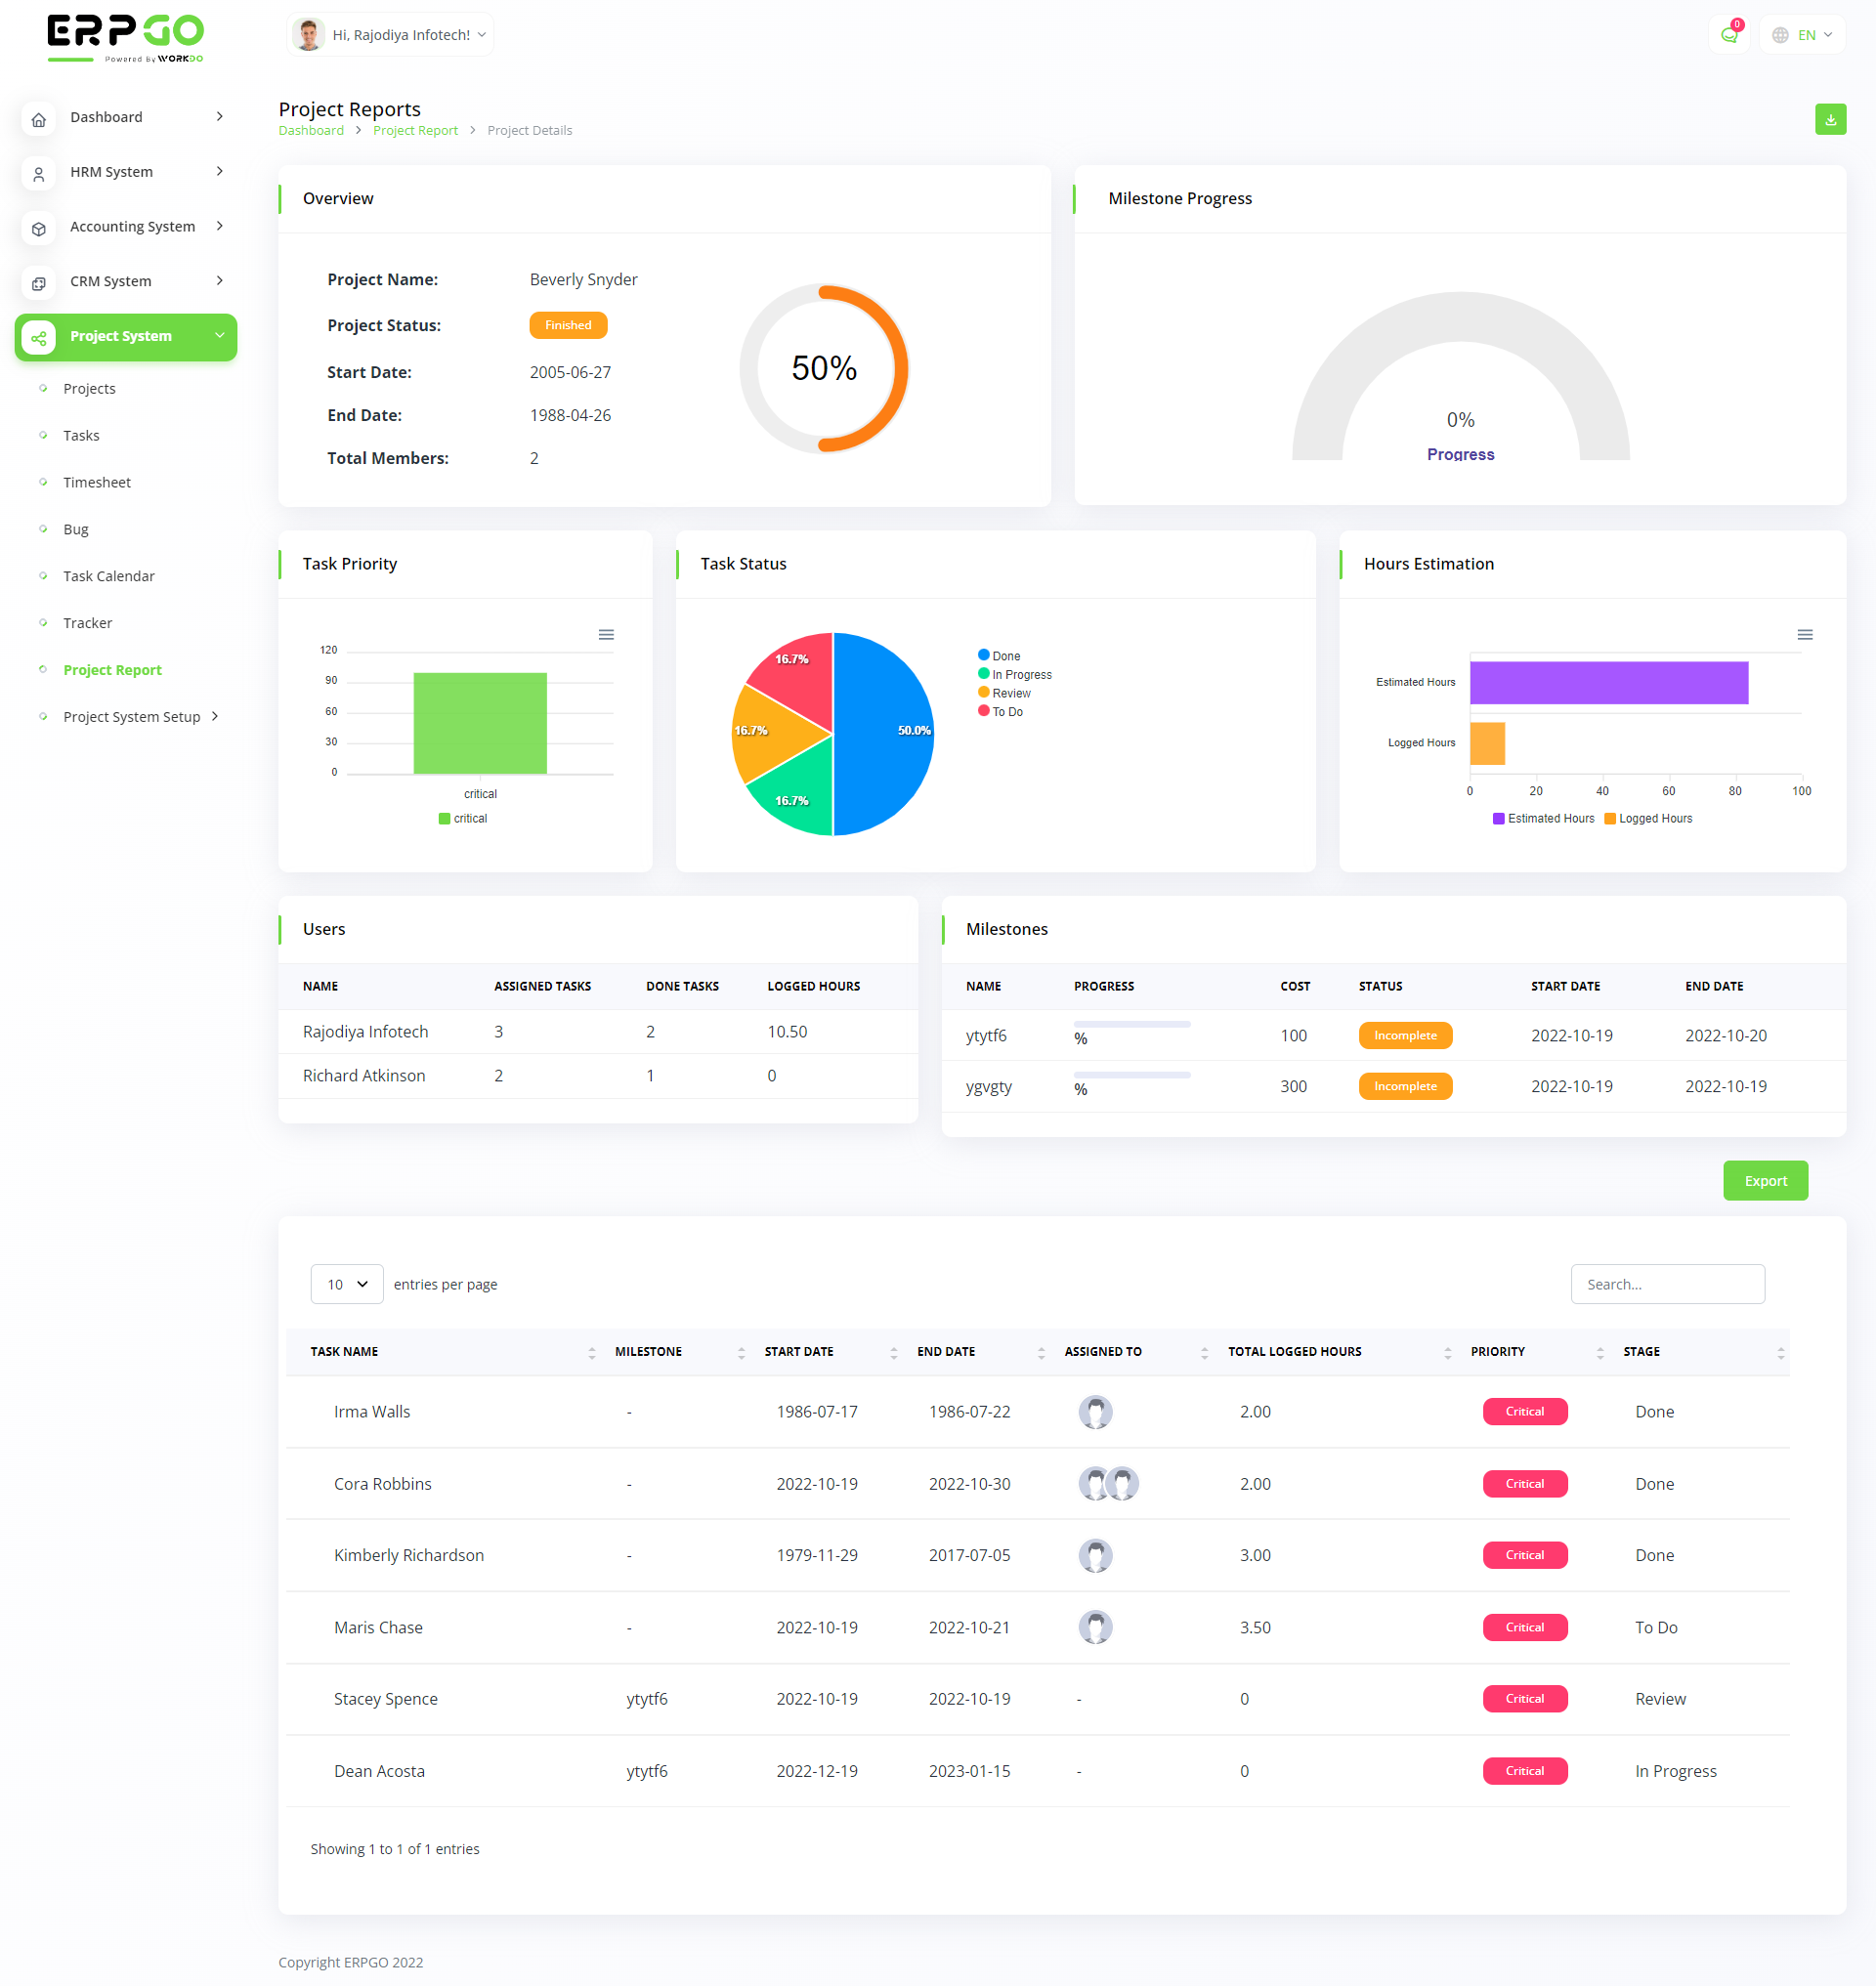Image resolution: width=1876 pixels, height=1986 pixels.
Task: Click ygvgty milestone progress bar
Action: (x=1132, y=1076)
